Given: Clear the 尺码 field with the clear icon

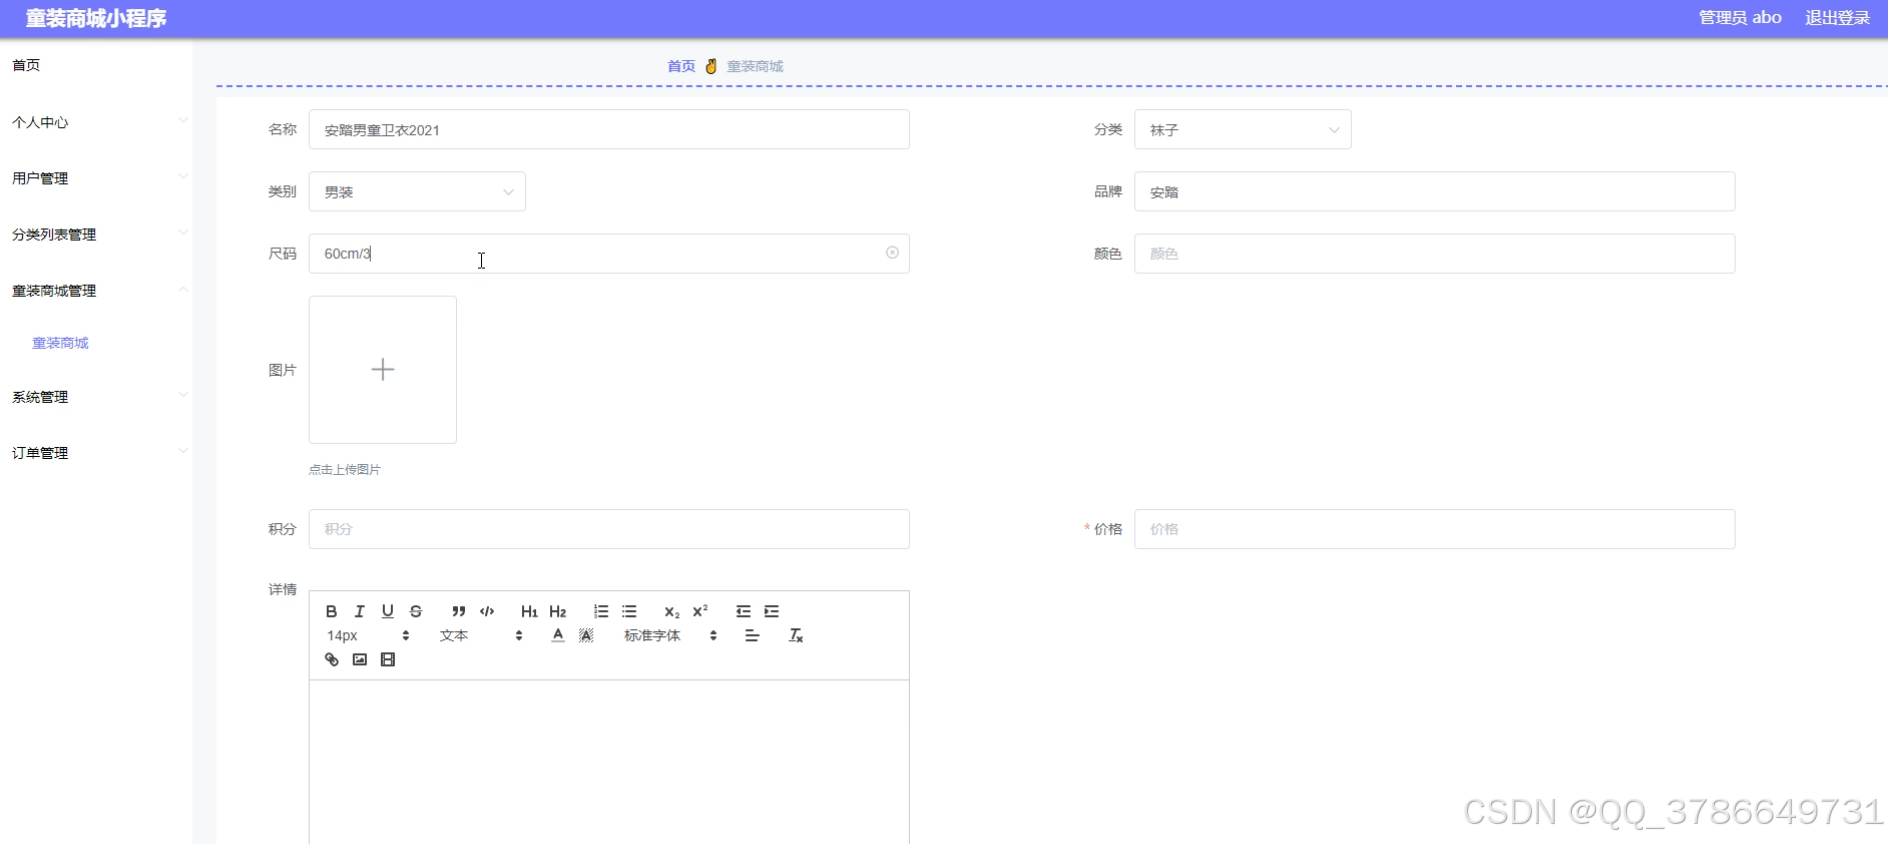Looking at the screenshot, I should pyautogui.click(x=892, y=253).
